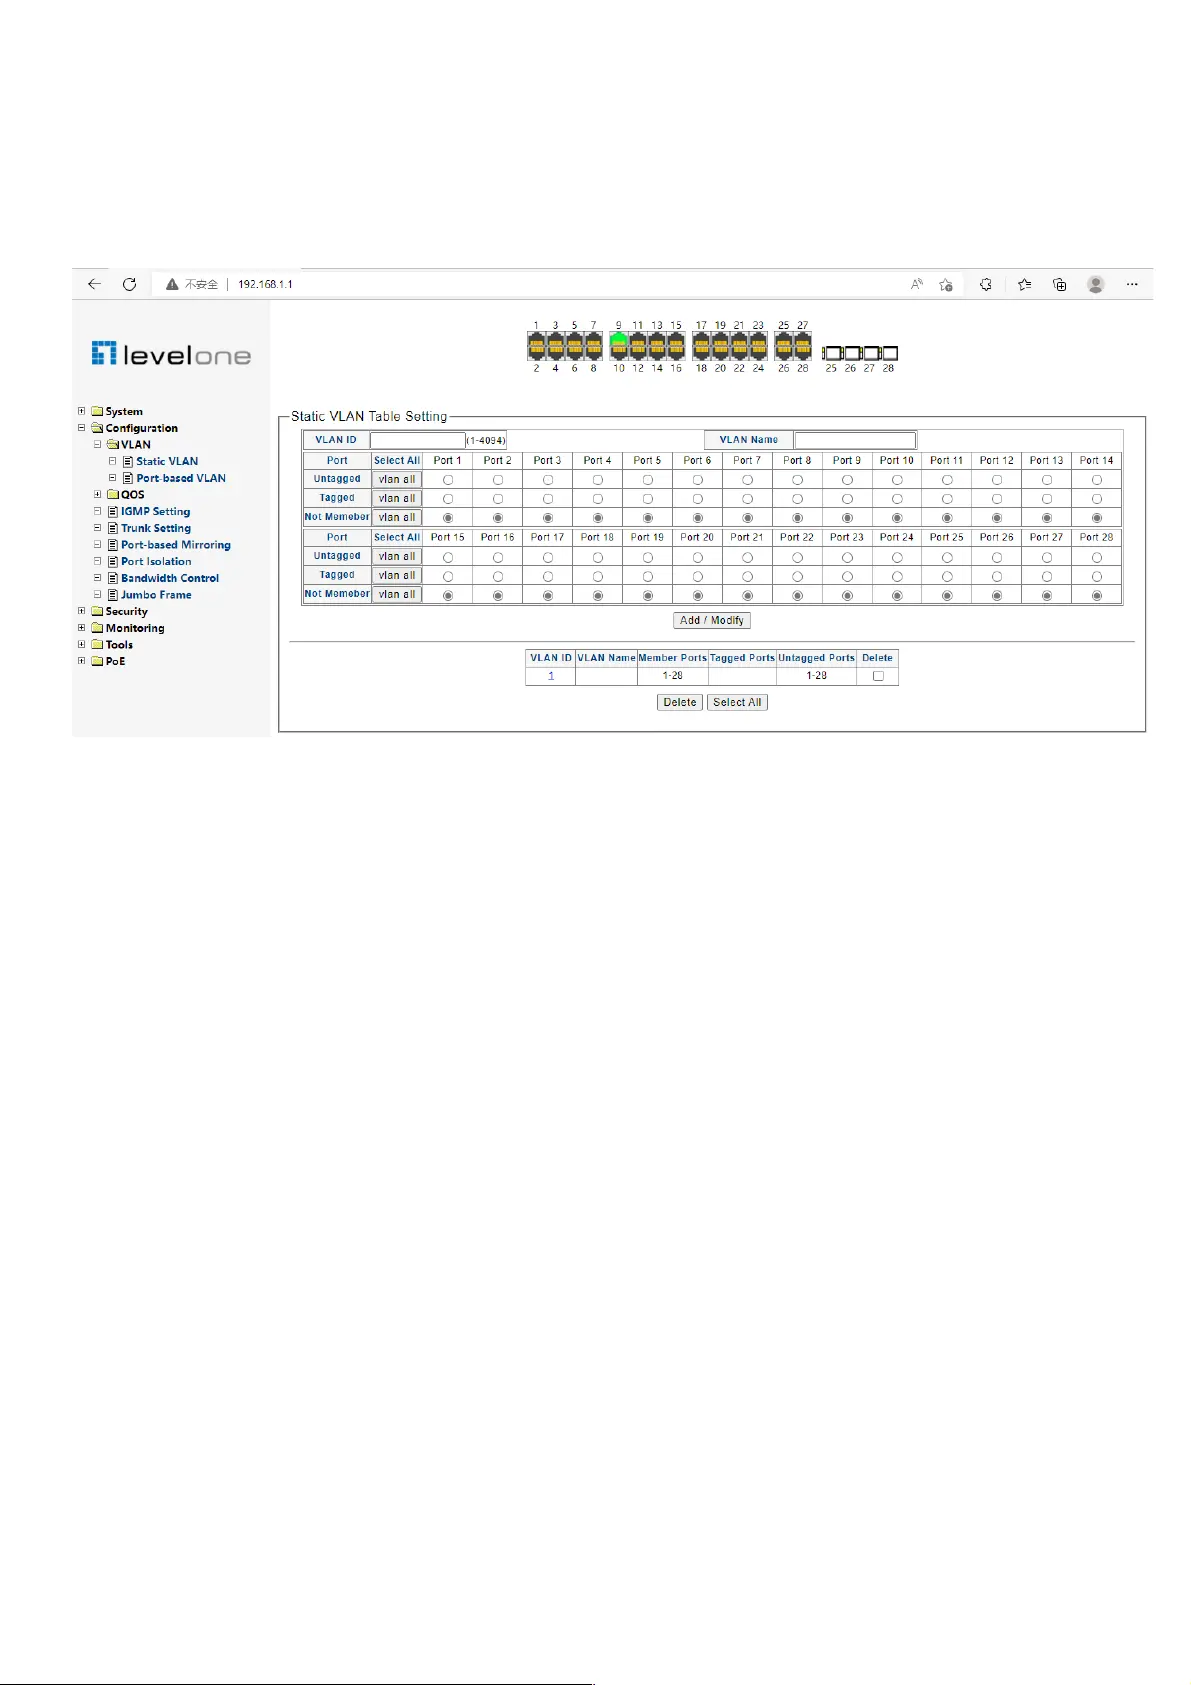Open the read aloud icon in address bar
This screenshot has height=1685, width=1191.
click(916, 284)
